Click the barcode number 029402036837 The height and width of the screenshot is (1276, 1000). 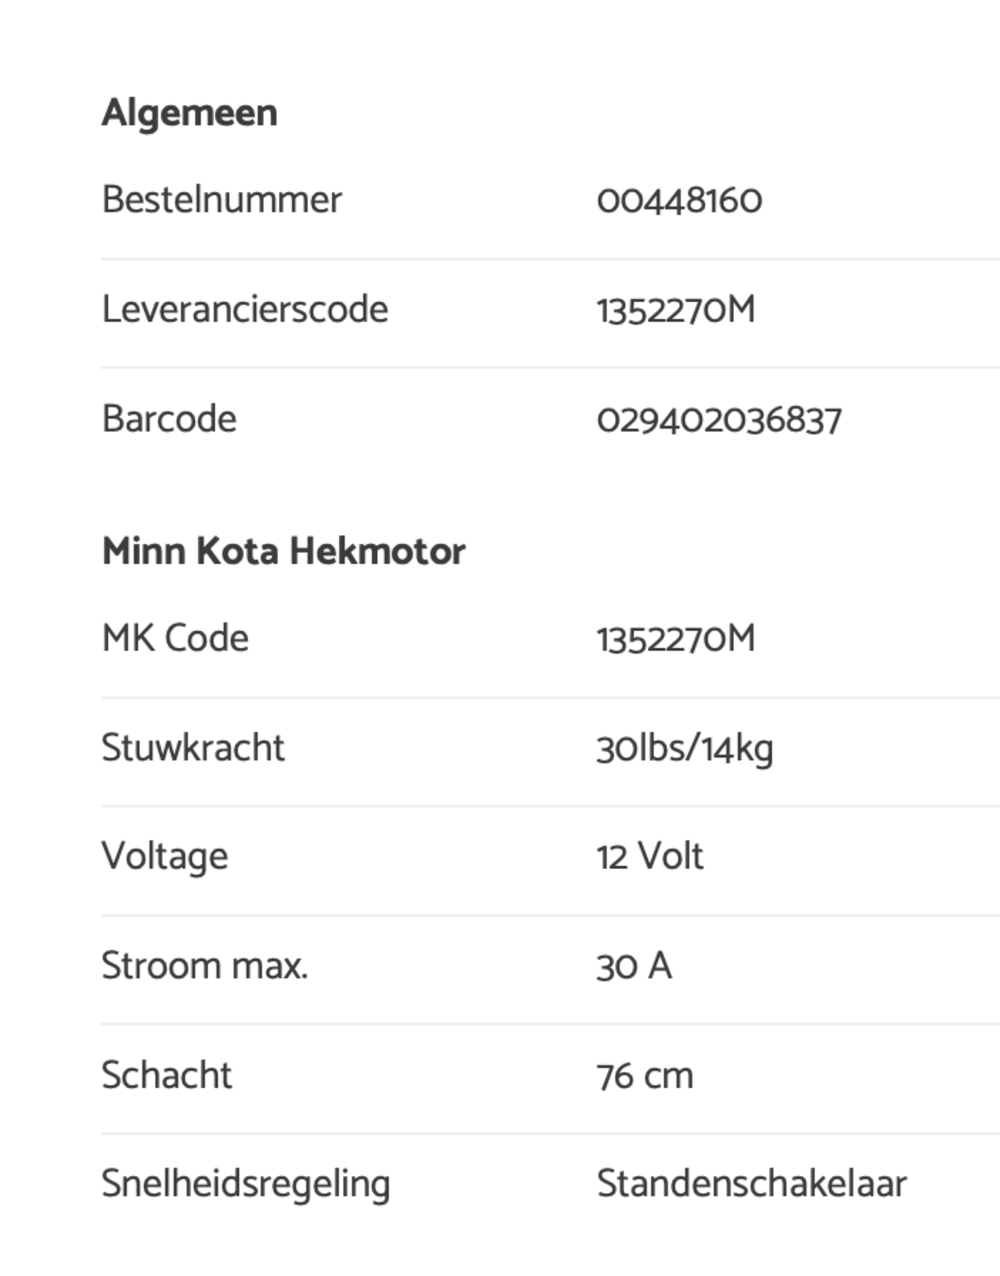tap(719, 420)
